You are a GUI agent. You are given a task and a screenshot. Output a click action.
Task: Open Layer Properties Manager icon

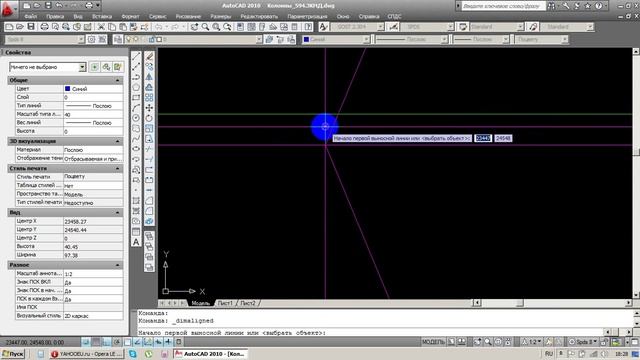tap(118, 40)
